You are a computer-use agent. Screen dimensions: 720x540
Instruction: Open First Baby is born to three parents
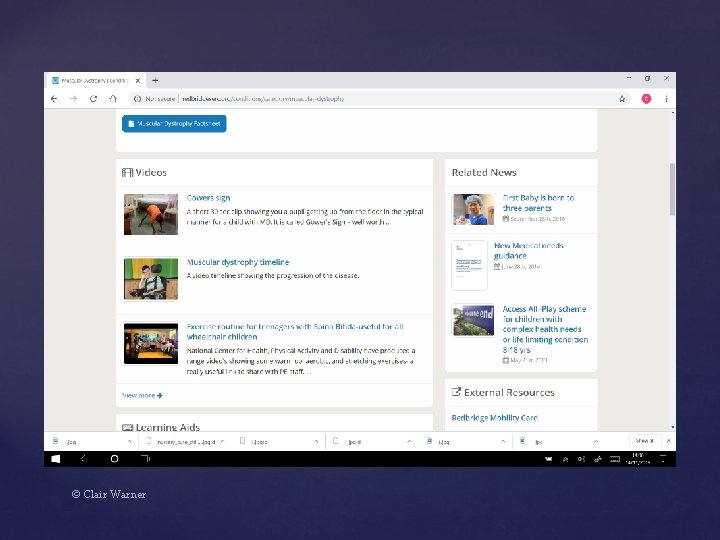(538, 203)
